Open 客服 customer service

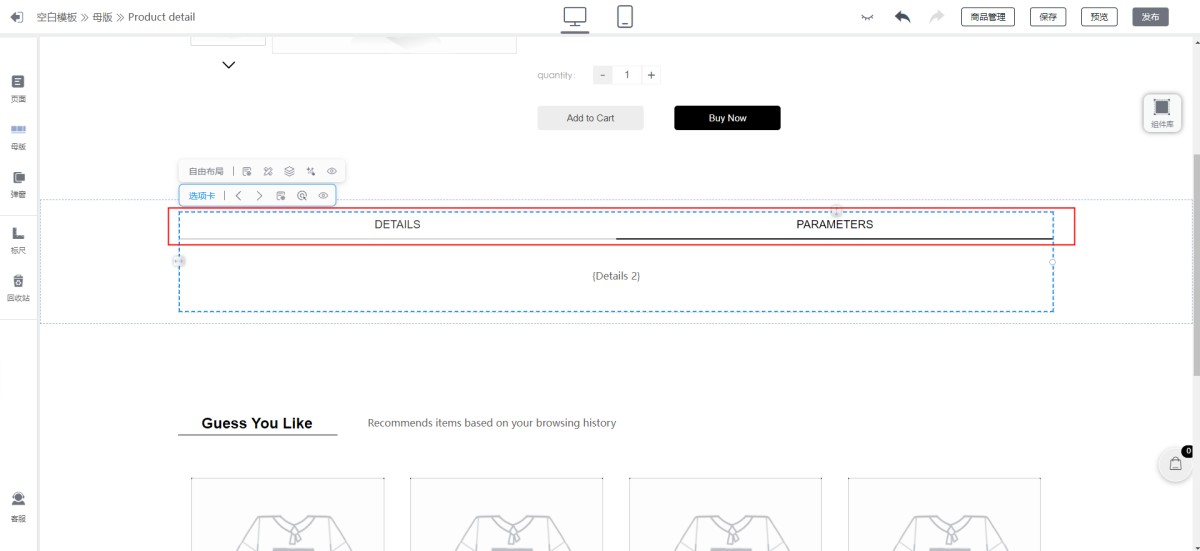click(x=18, y=506)
